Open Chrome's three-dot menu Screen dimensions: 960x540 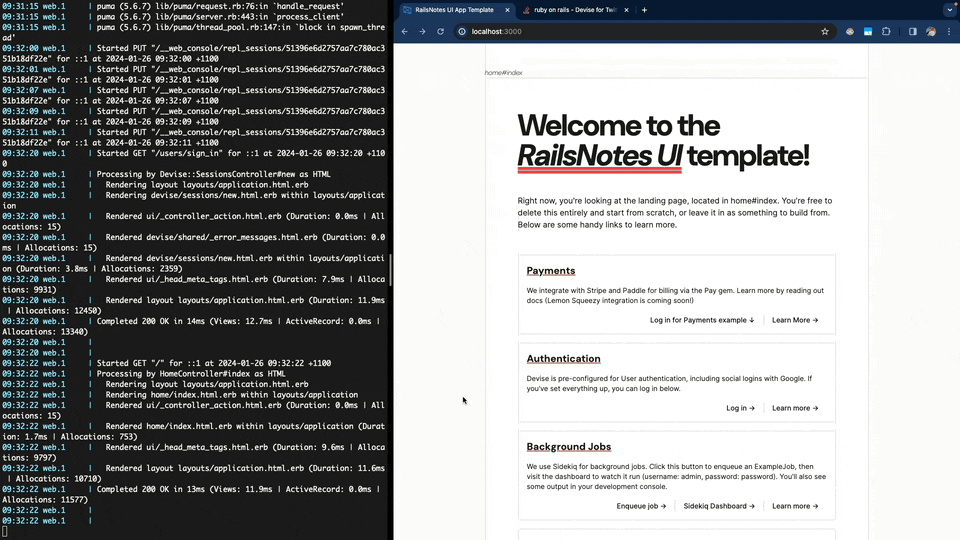[x=949, y=31]
